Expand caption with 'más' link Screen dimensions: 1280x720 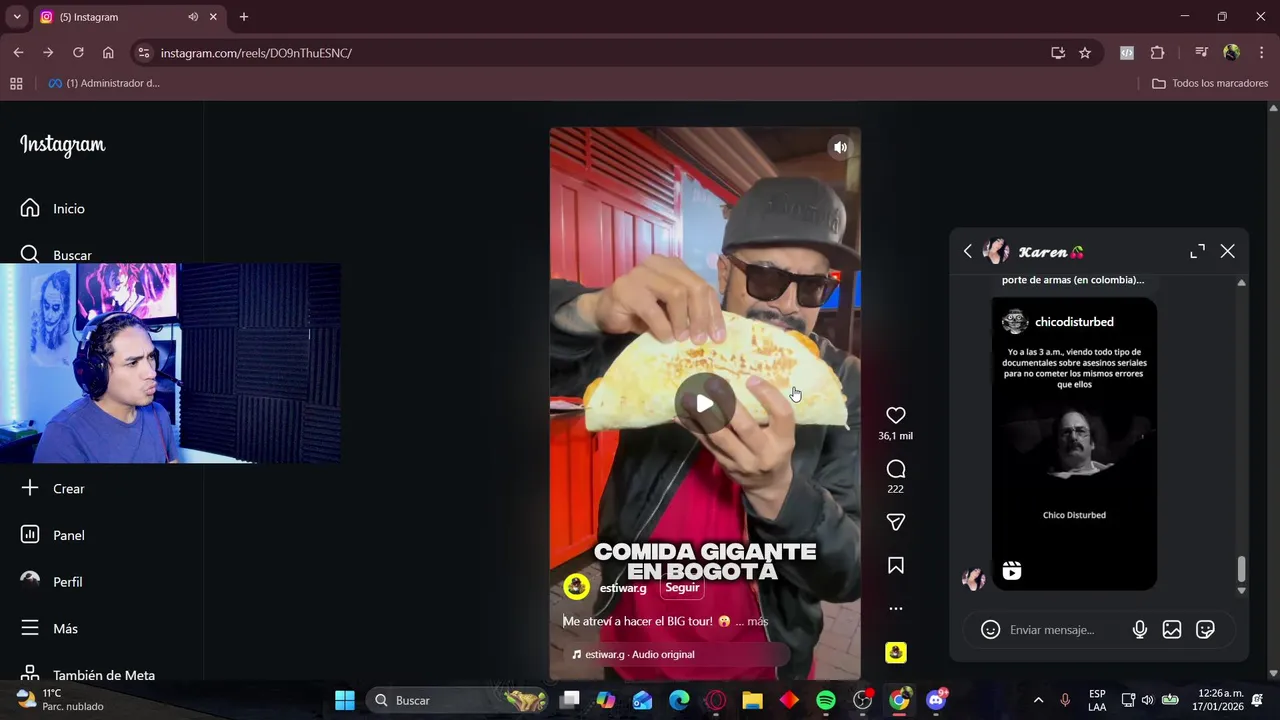pyautogui.click(x=757, y=621)
